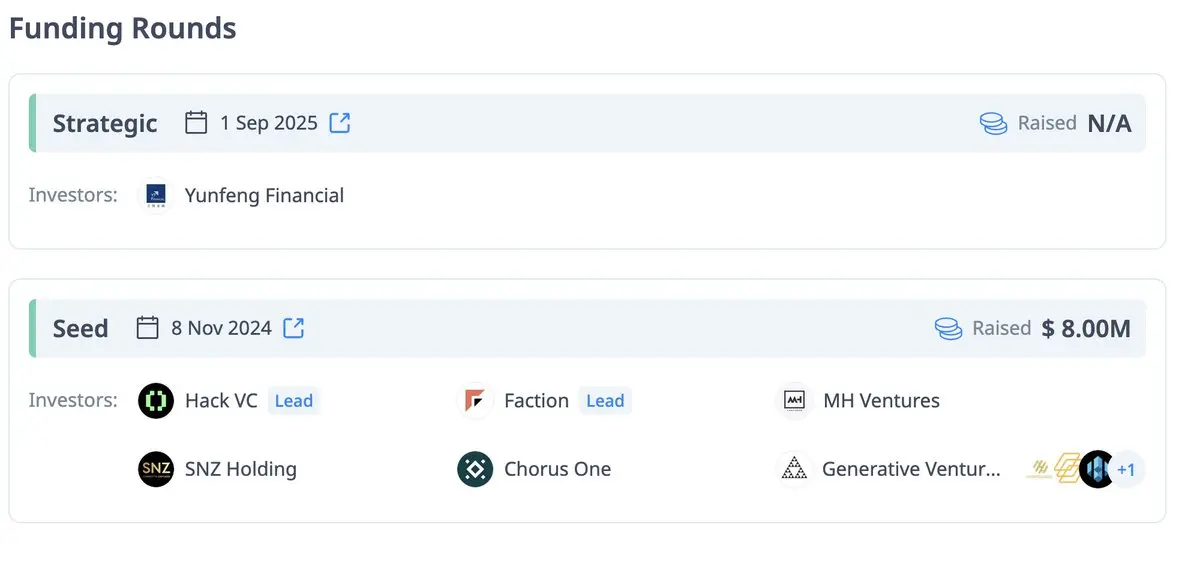
Task: Click the SNZ Holding logo
Action: (156, 469)
